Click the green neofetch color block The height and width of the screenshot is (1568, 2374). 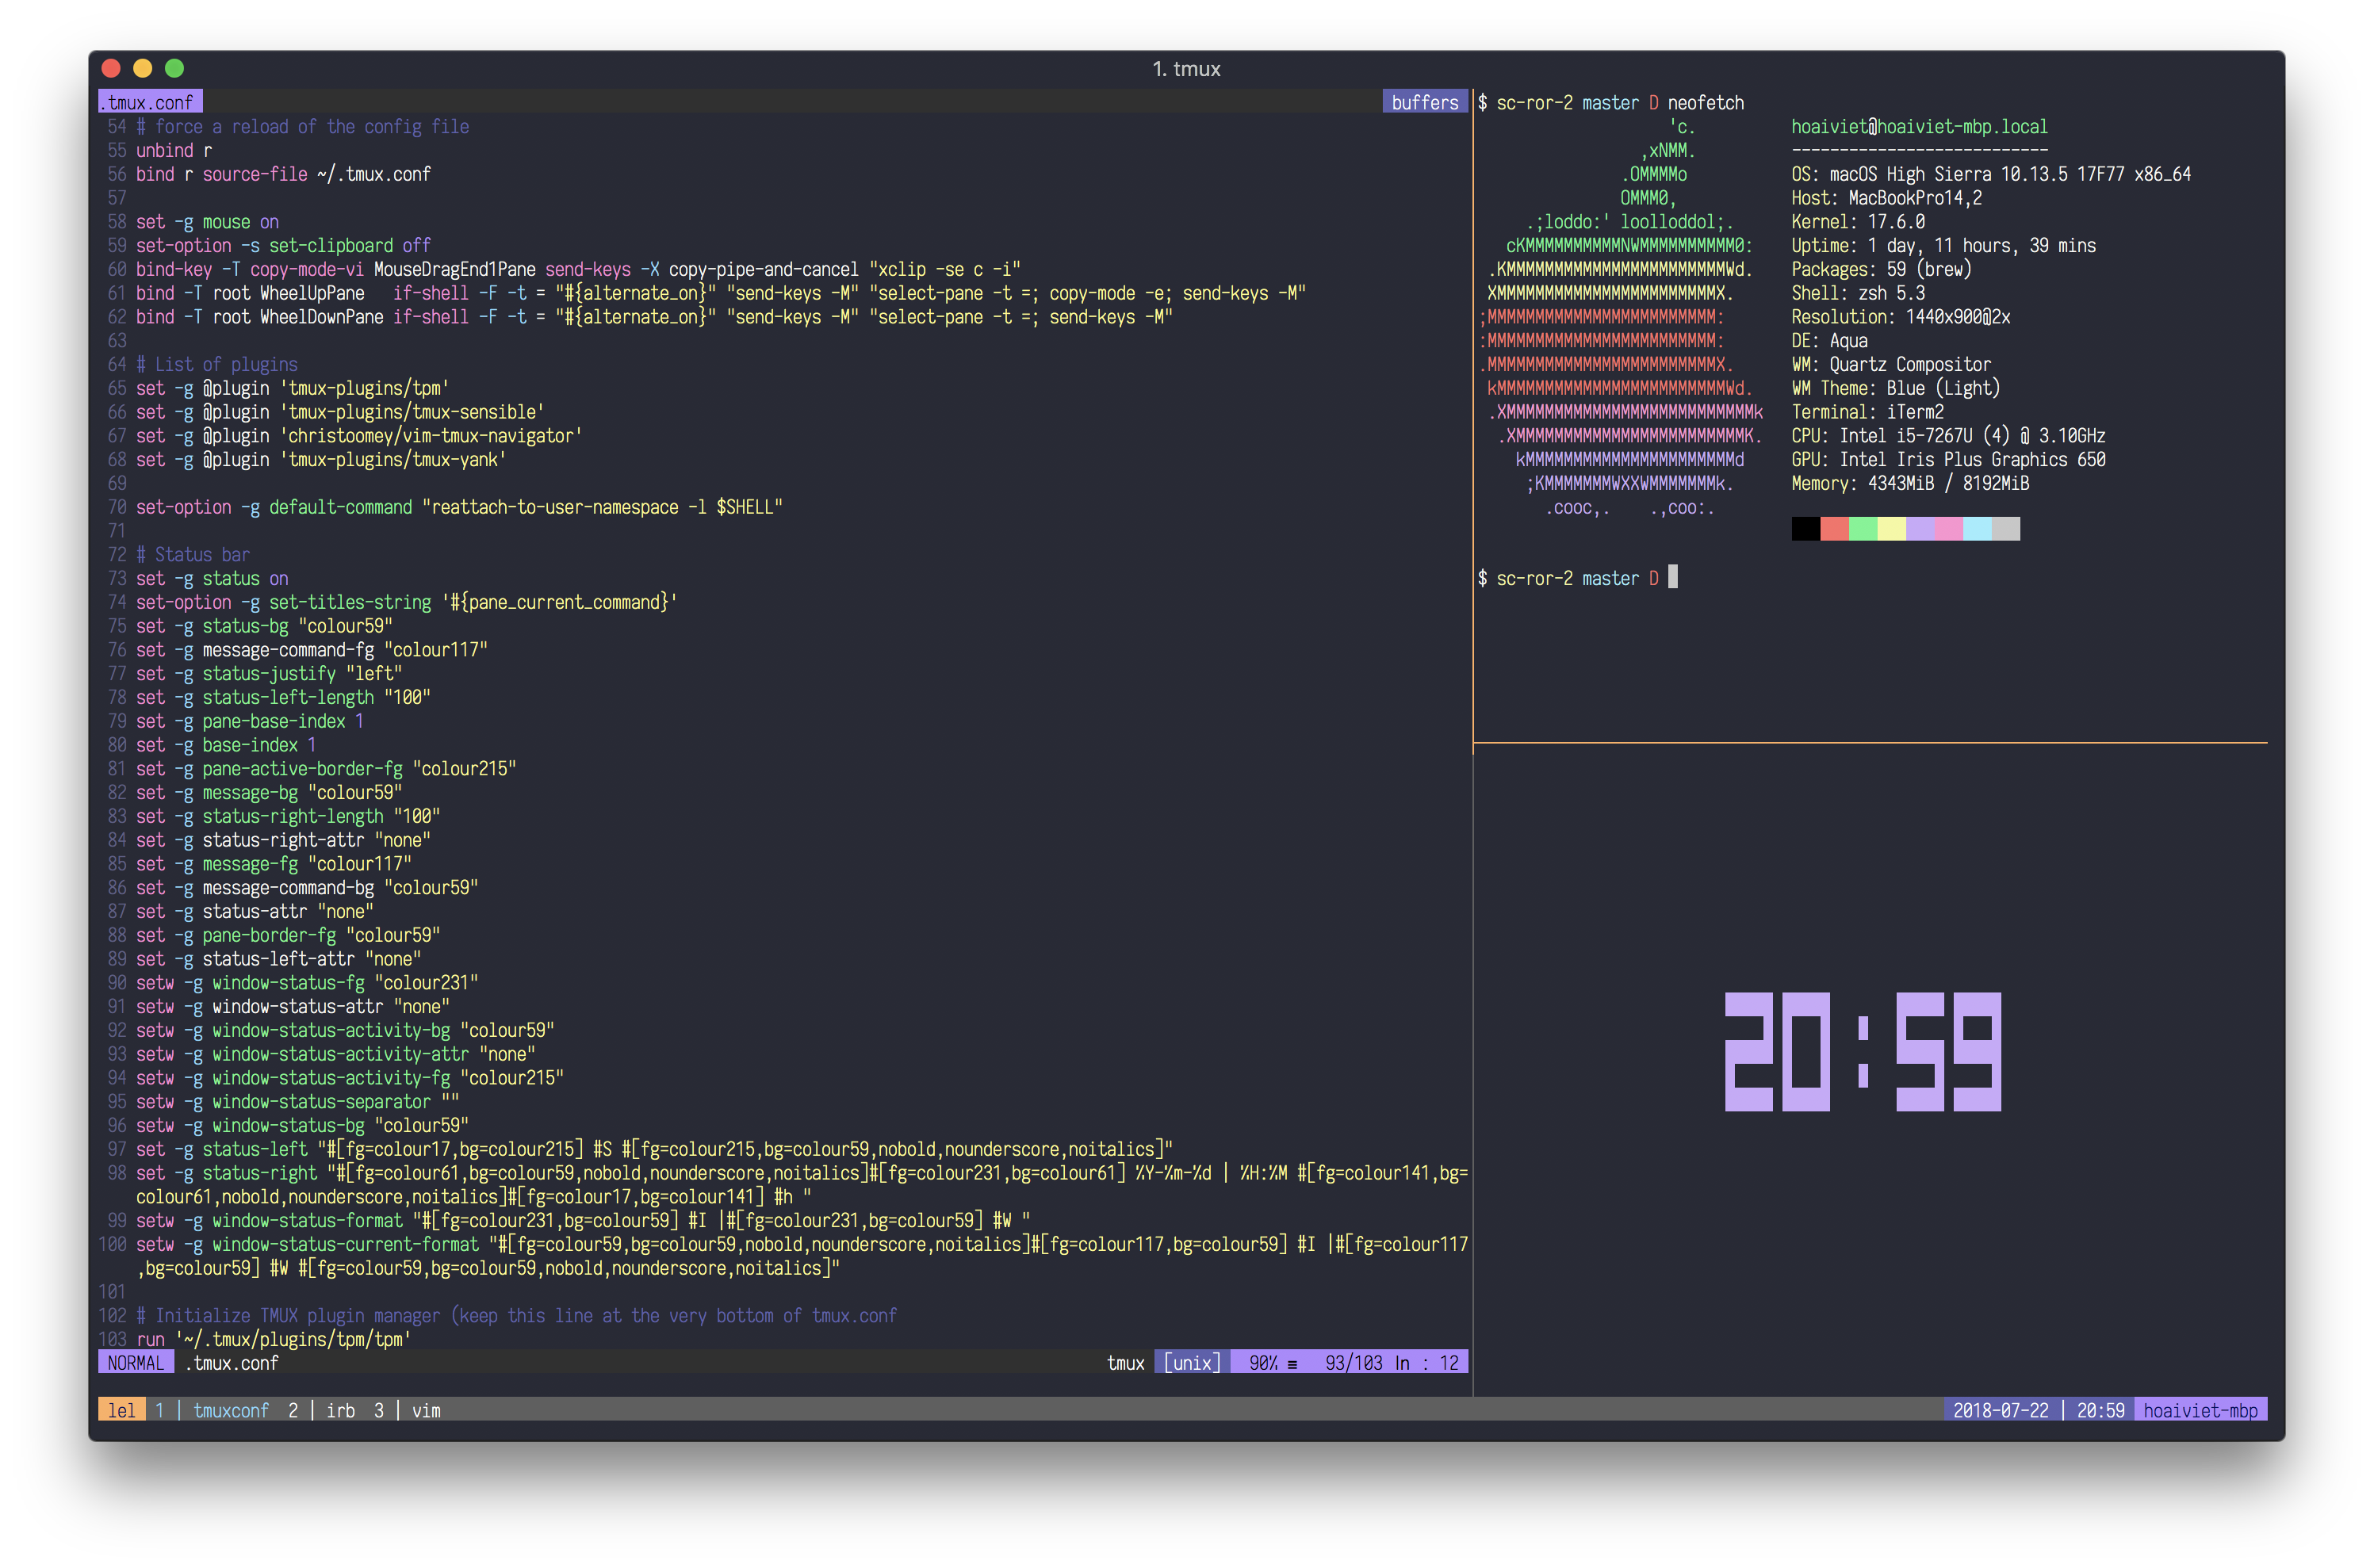pyautogui.click(x=1863, y=529)
